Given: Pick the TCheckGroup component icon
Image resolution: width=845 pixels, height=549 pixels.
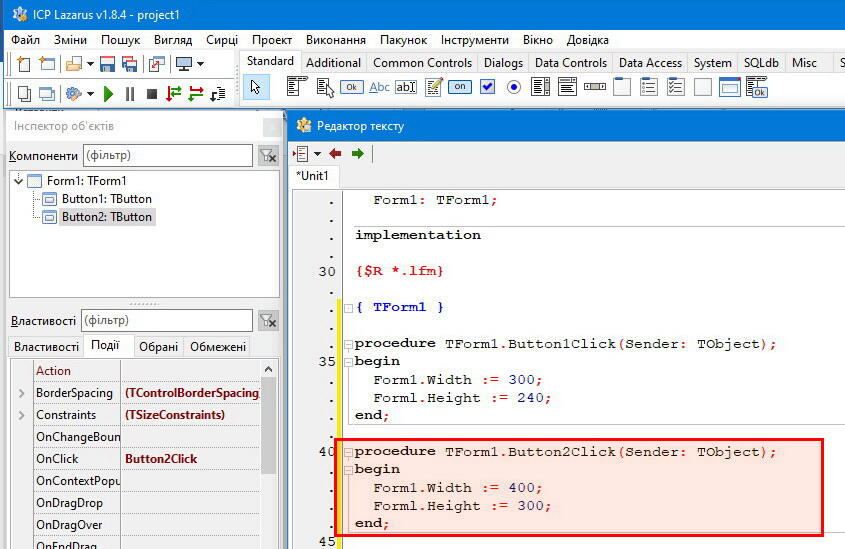Looking at the screenshot, I should pos(676,87).
